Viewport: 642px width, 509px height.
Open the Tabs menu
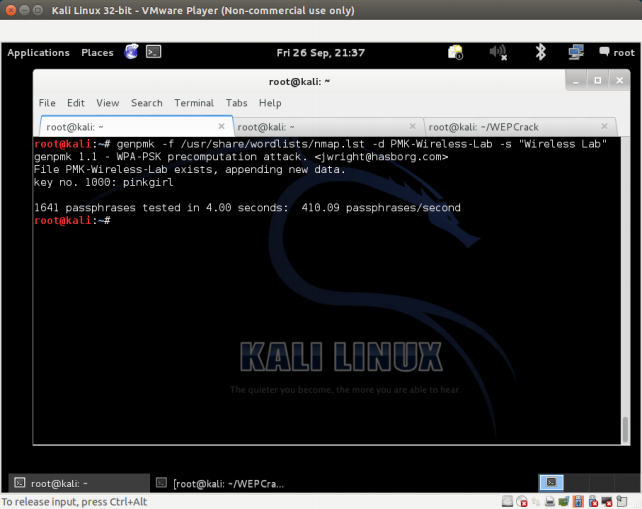click(x=236, y=103)
